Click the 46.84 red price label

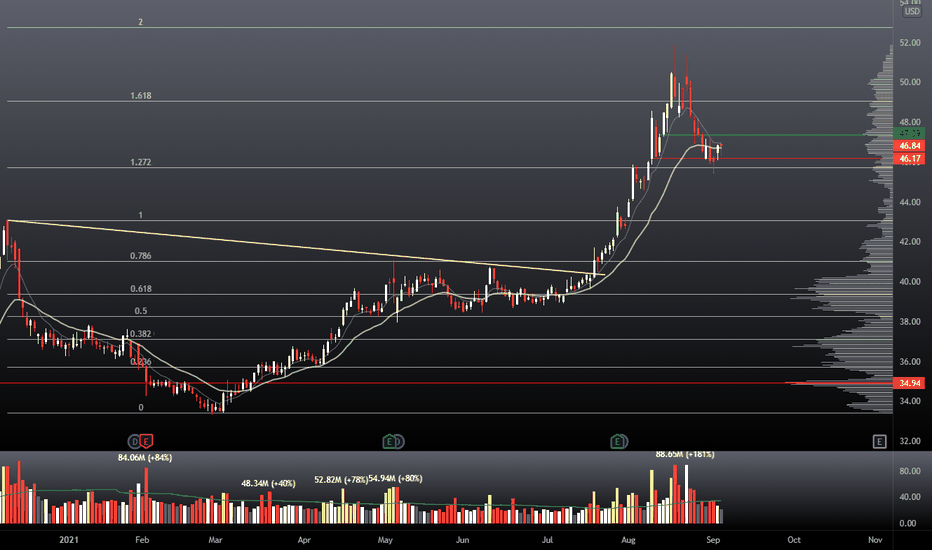909,146
